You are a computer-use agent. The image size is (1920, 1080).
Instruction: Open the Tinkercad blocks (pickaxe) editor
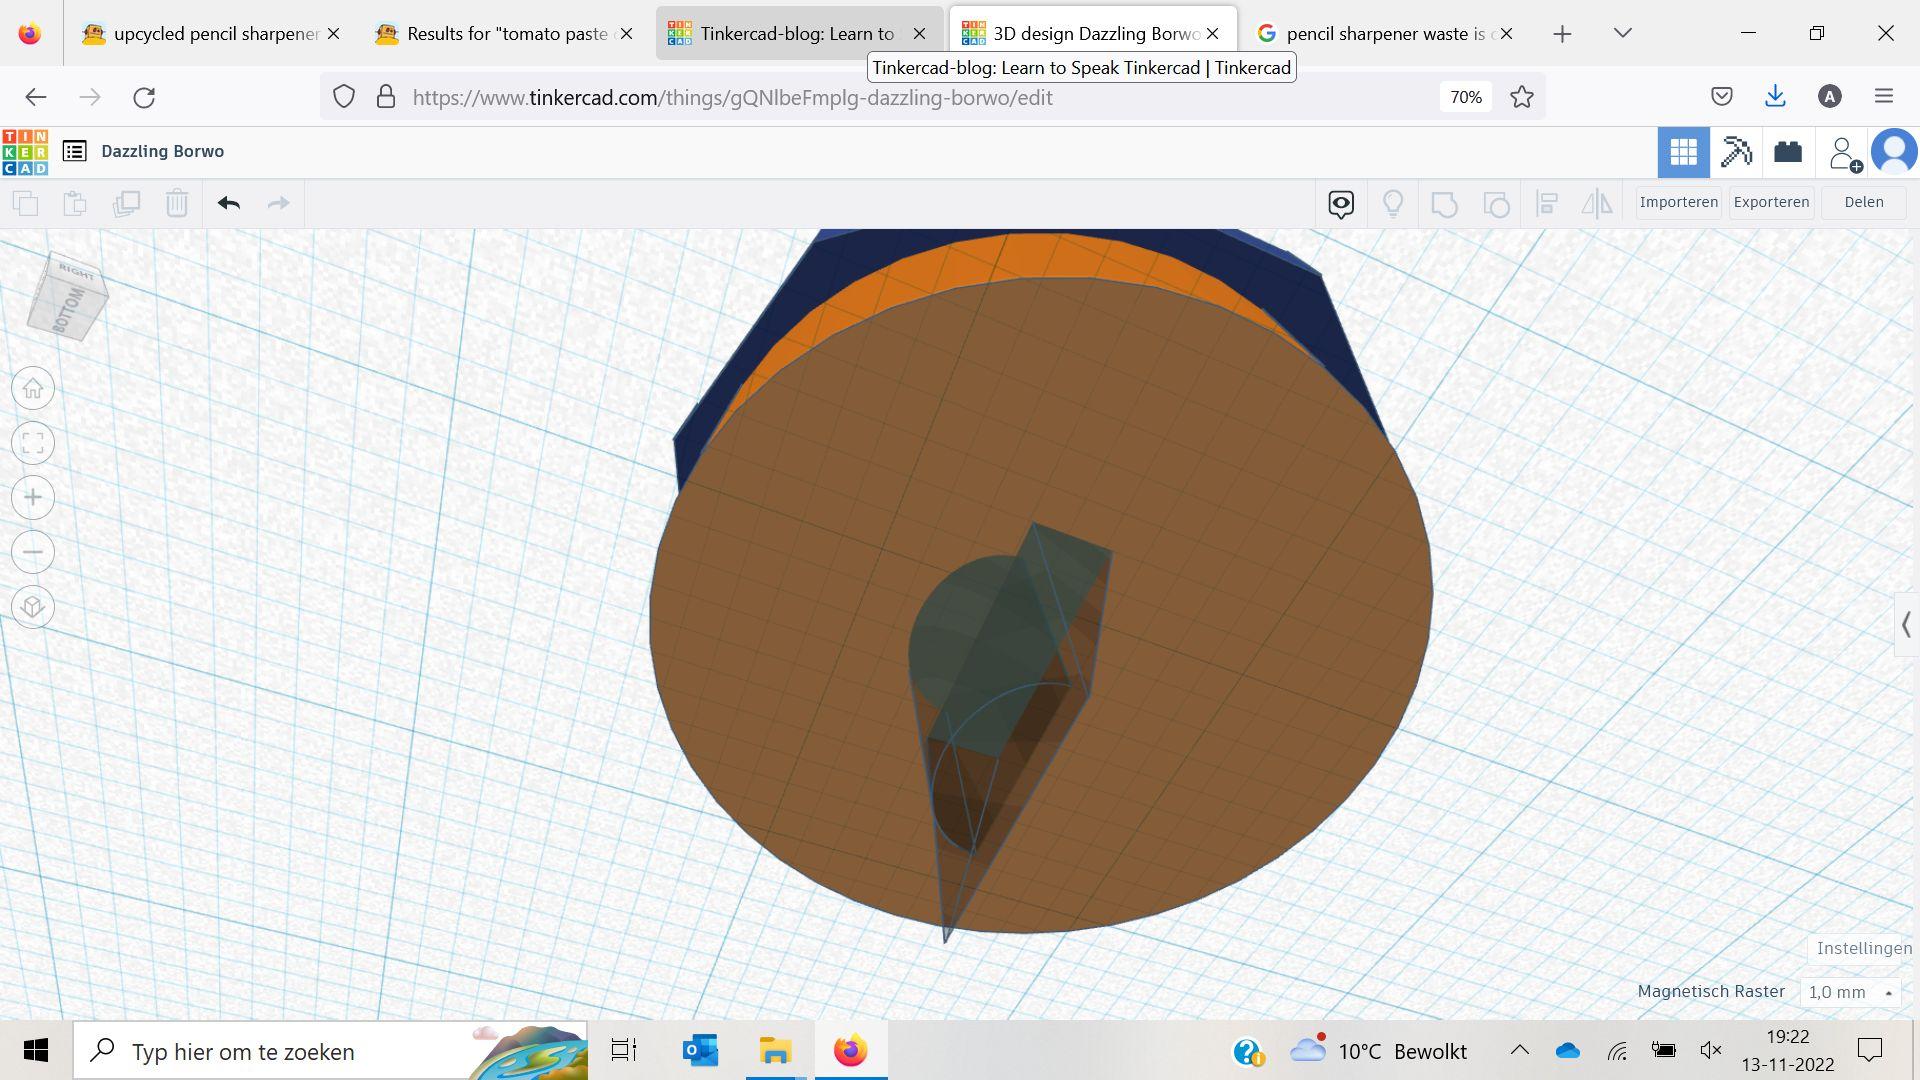coord(1736,152)
